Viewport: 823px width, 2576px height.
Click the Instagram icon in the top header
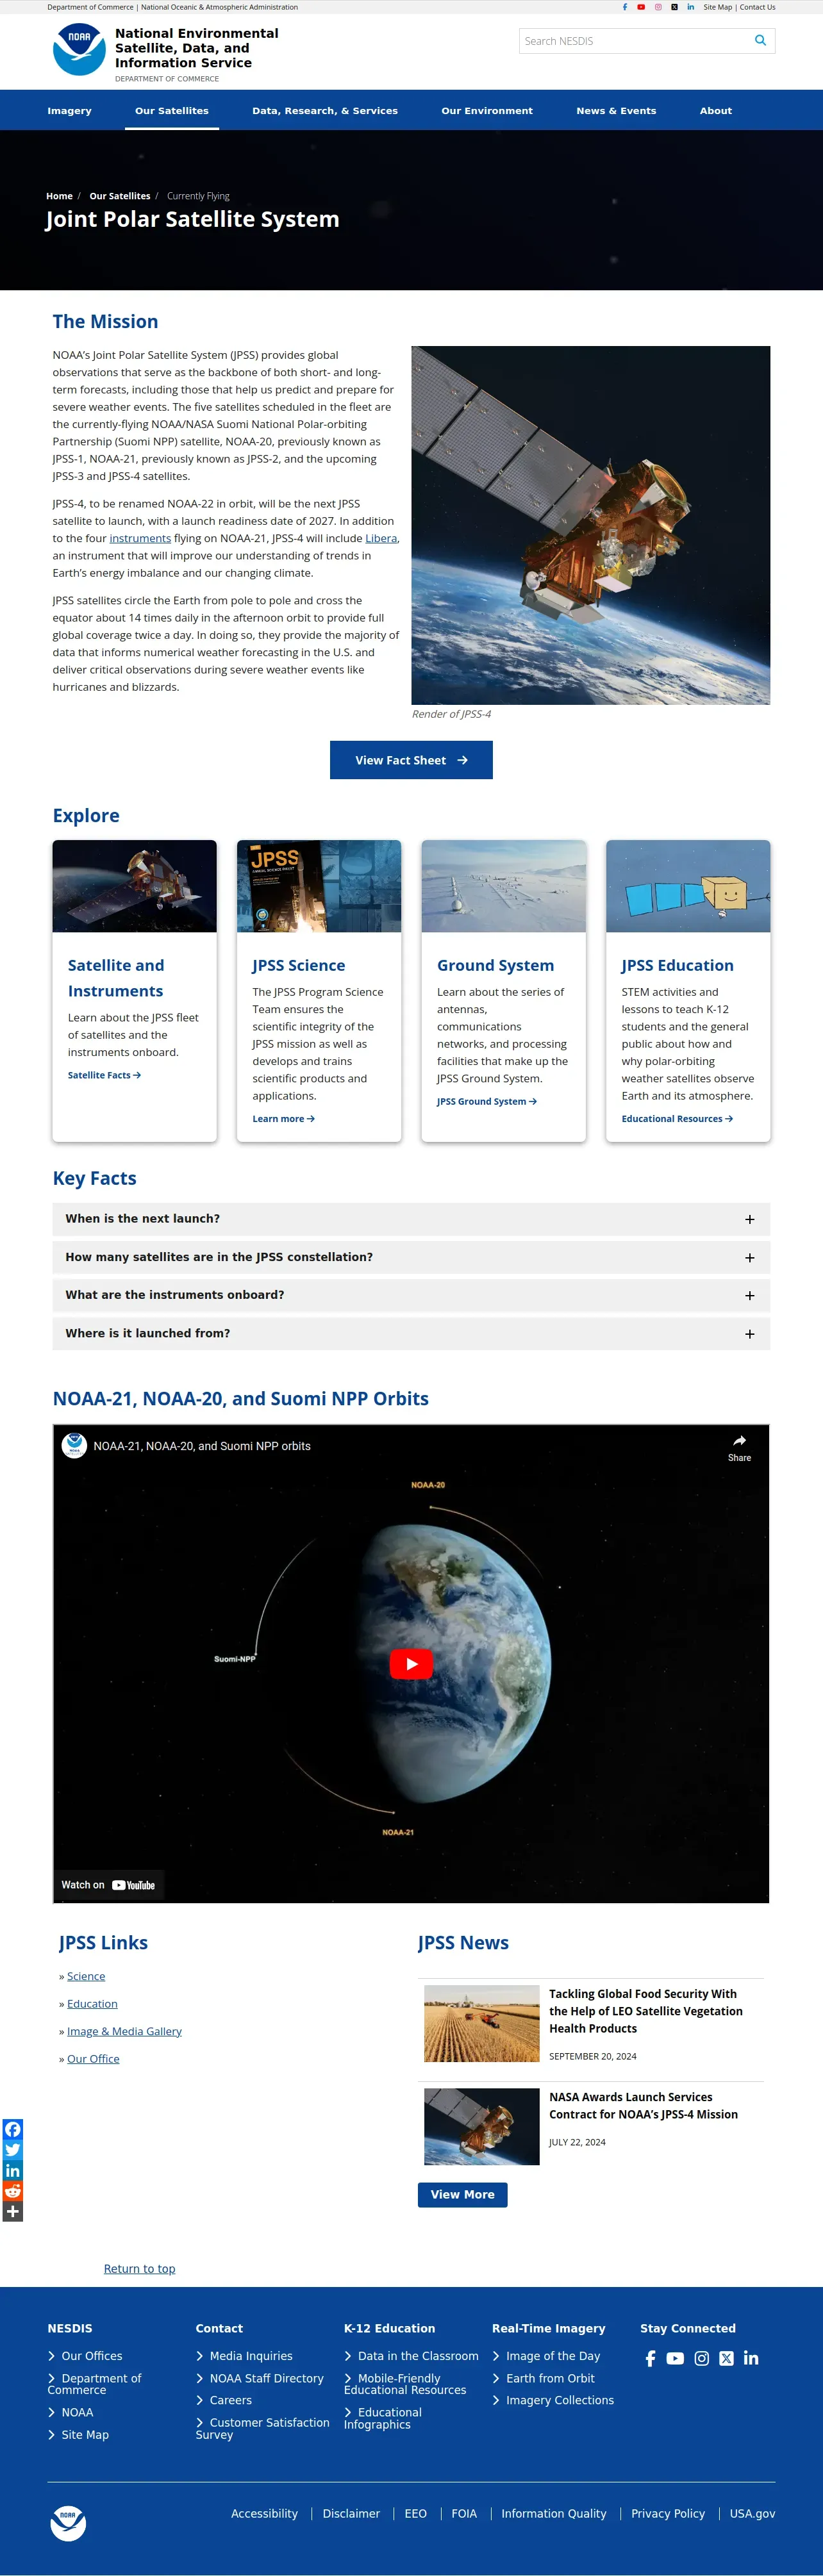click(x=658, y=7)
